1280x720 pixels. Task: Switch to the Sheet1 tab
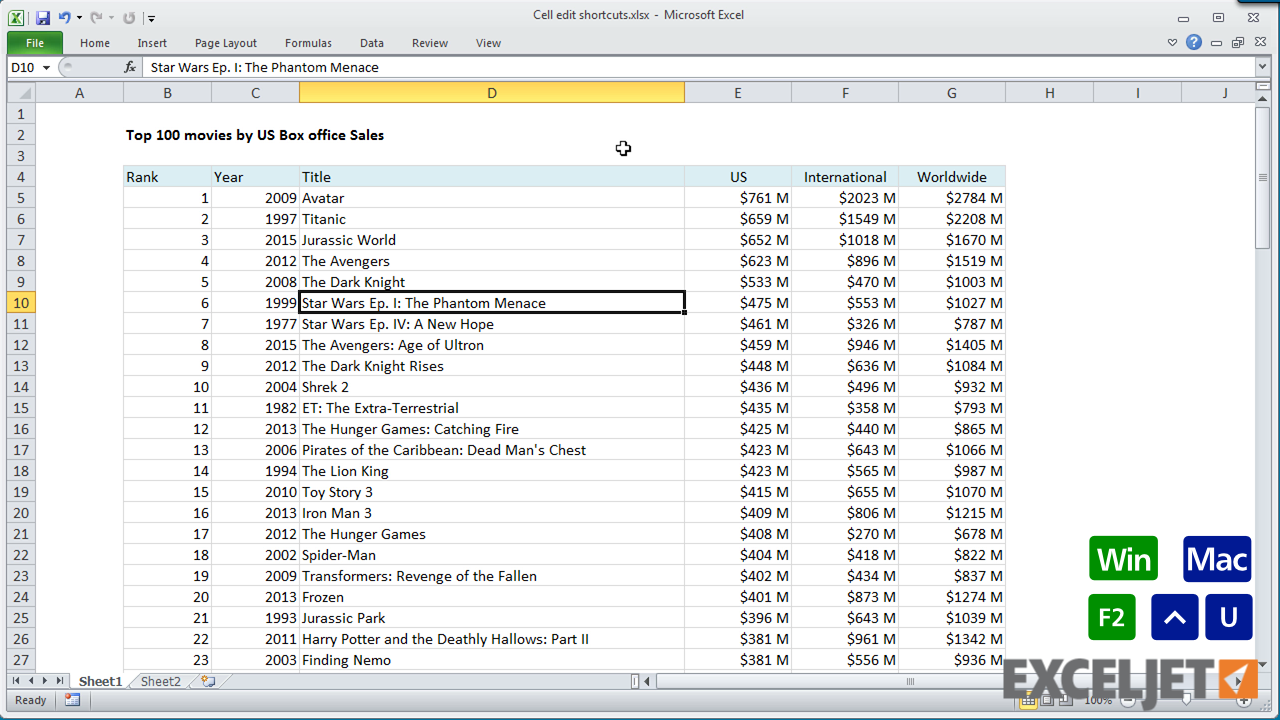click(x=100, y=681)
